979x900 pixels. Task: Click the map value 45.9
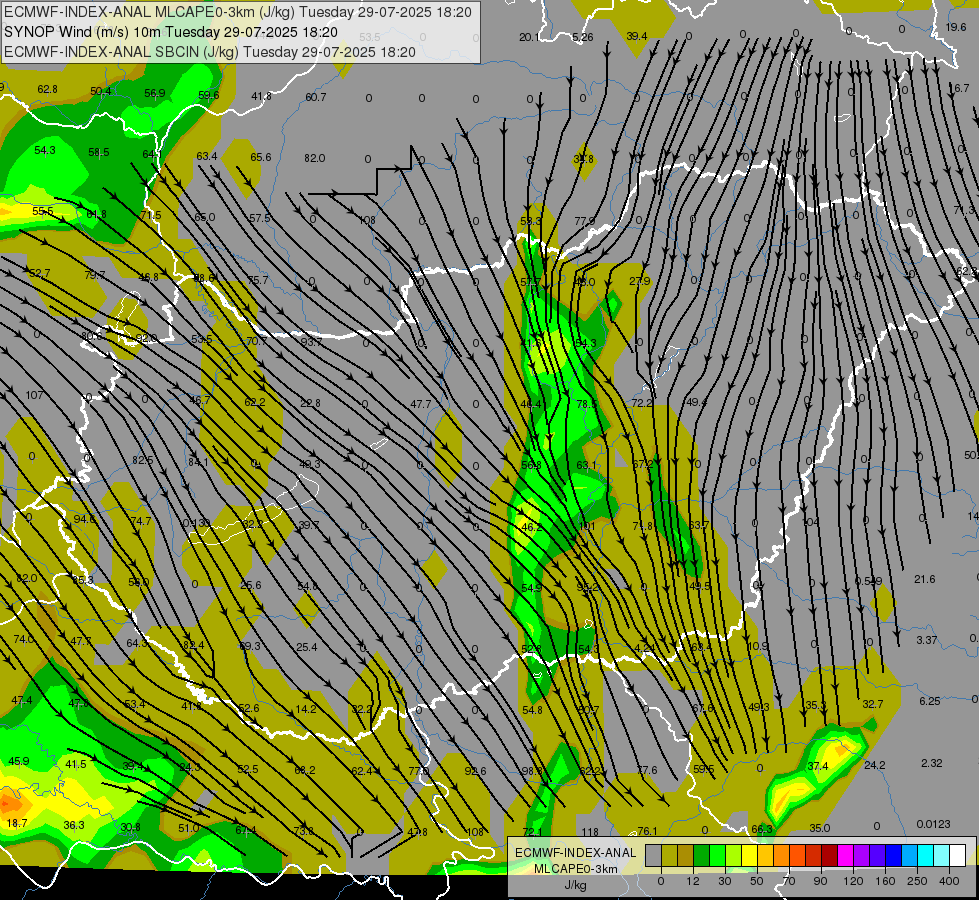(19, 761)
